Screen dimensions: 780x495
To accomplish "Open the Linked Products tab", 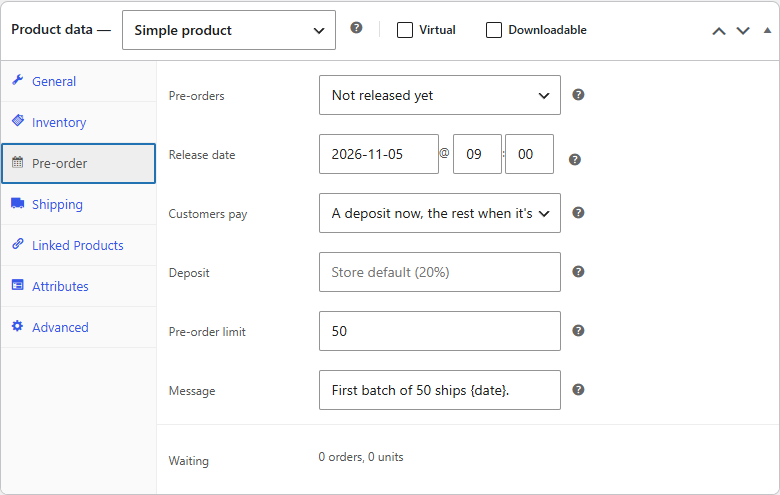I will tap(79, 245).
